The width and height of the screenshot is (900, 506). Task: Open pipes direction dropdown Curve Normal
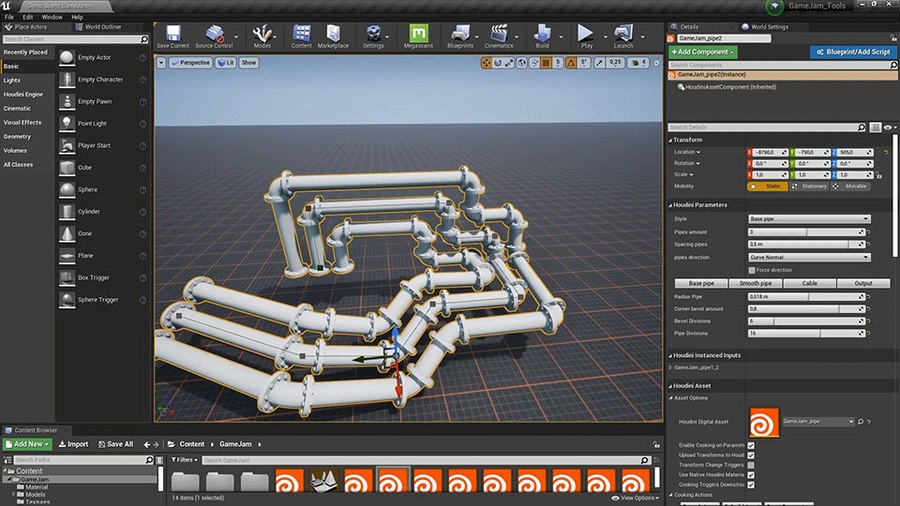(809, 257)
